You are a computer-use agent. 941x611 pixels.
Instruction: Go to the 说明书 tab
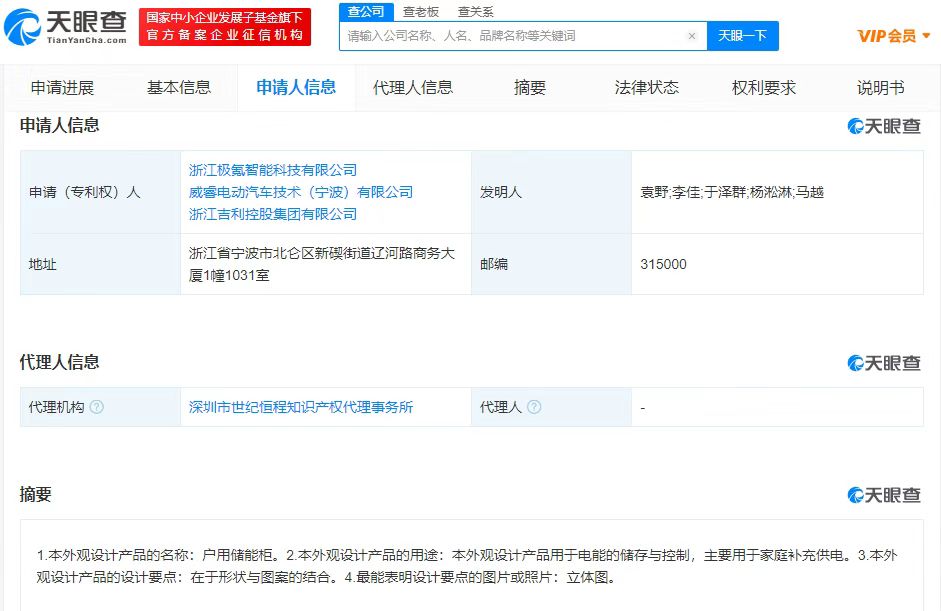(x=880, y=88)
